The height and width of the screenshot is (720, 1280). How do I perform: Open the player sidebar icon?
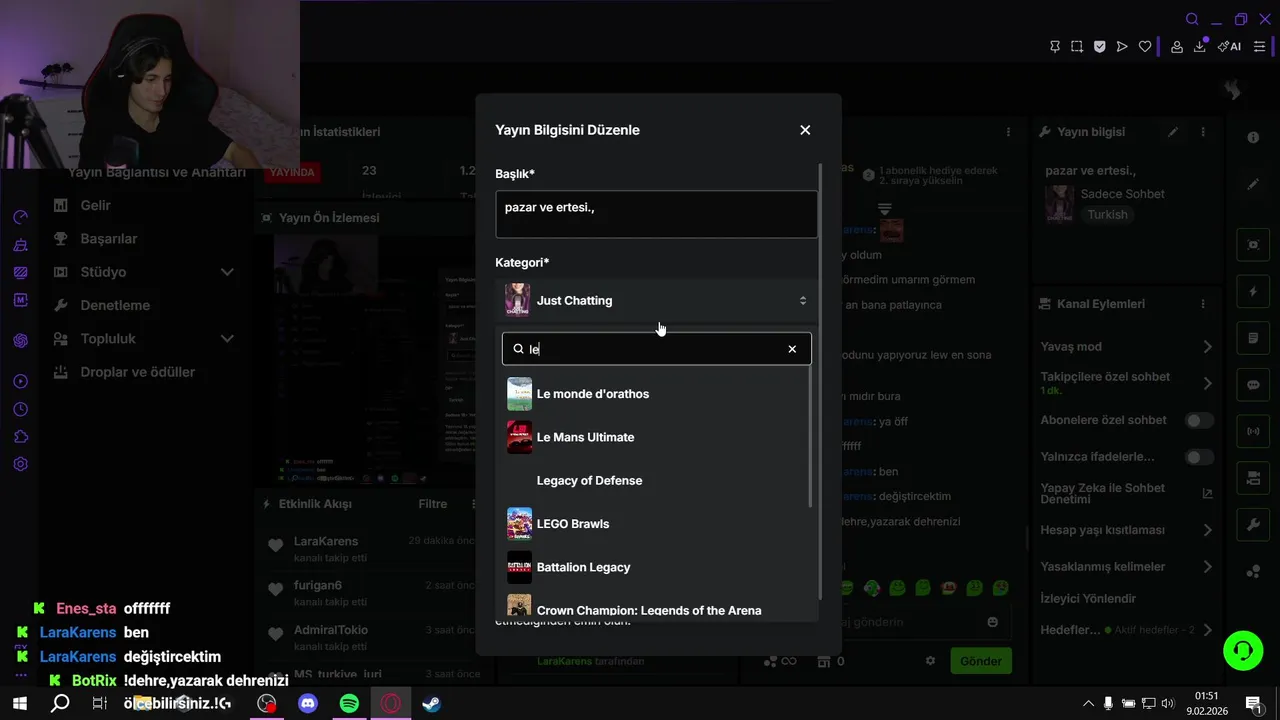[x=20, y=381]
